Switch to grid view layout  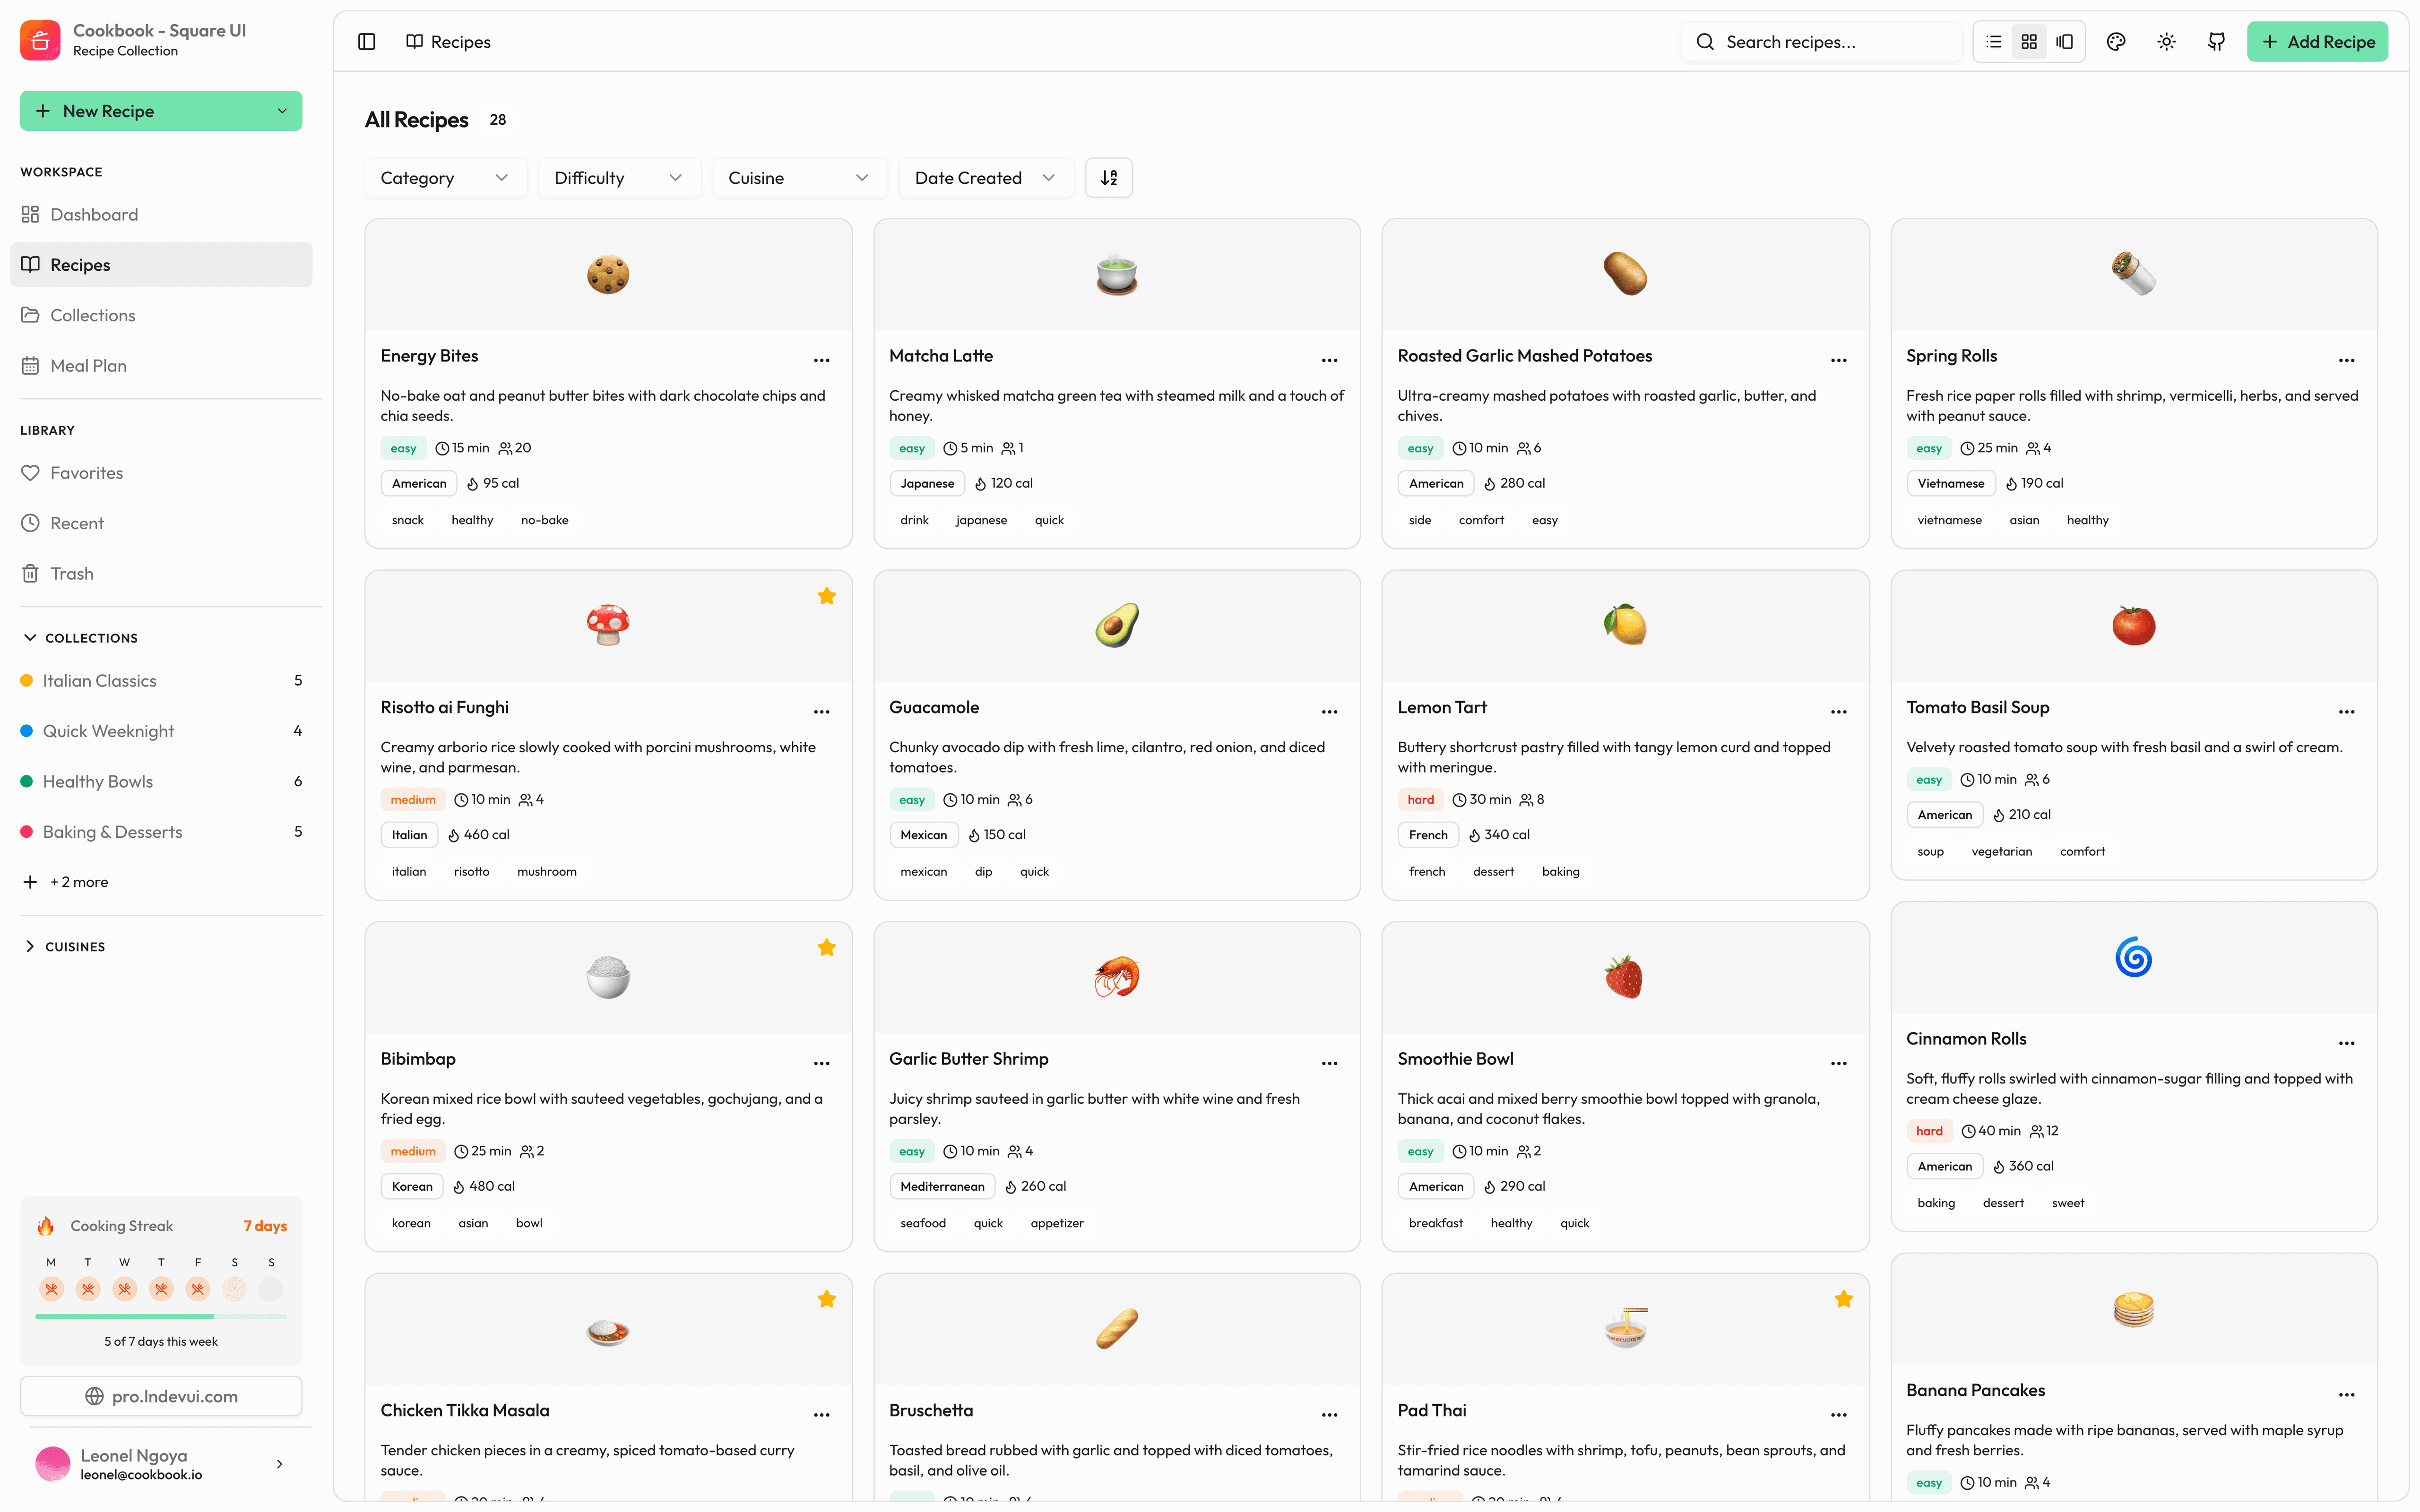2028,42
